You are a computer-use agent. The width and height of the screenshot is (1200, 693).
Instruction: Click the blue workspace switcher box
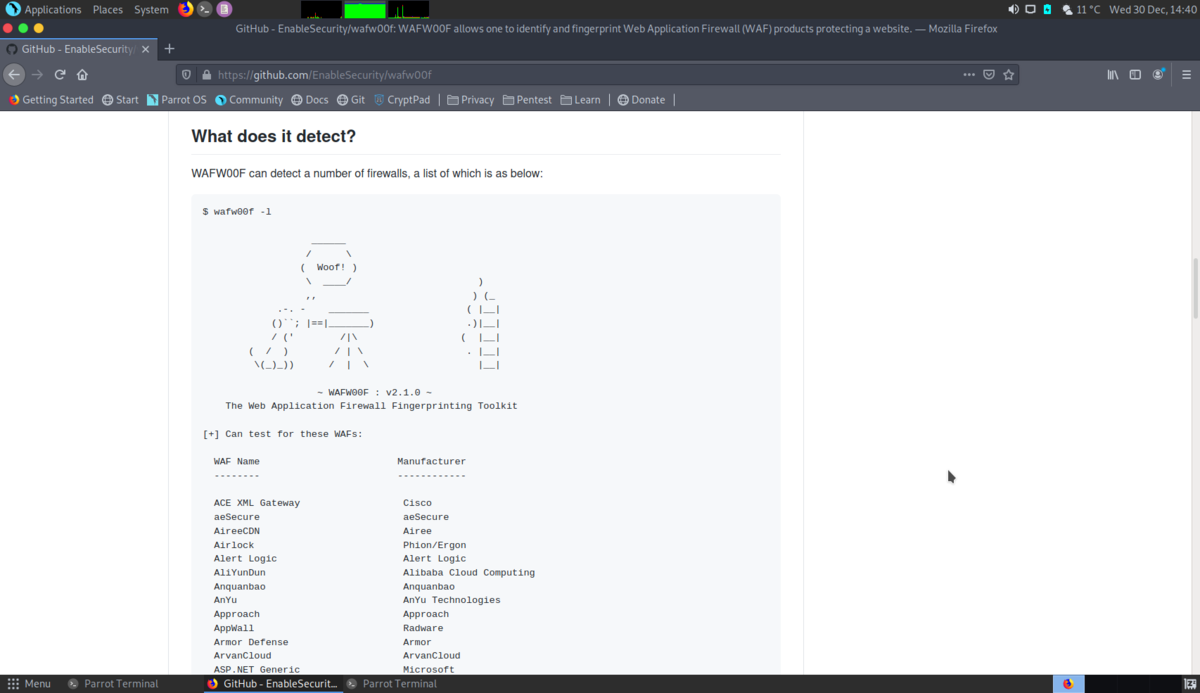click(1069, 684)
